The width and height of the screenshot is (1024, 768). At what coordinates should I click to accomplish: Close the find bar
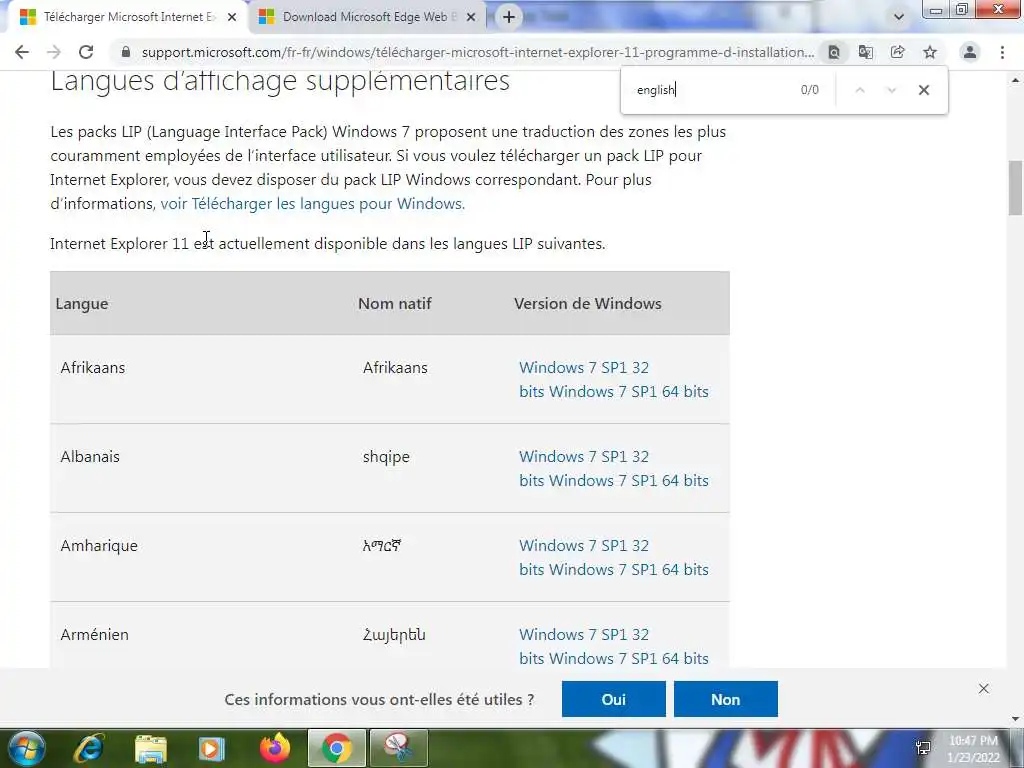tap(923, 90)
